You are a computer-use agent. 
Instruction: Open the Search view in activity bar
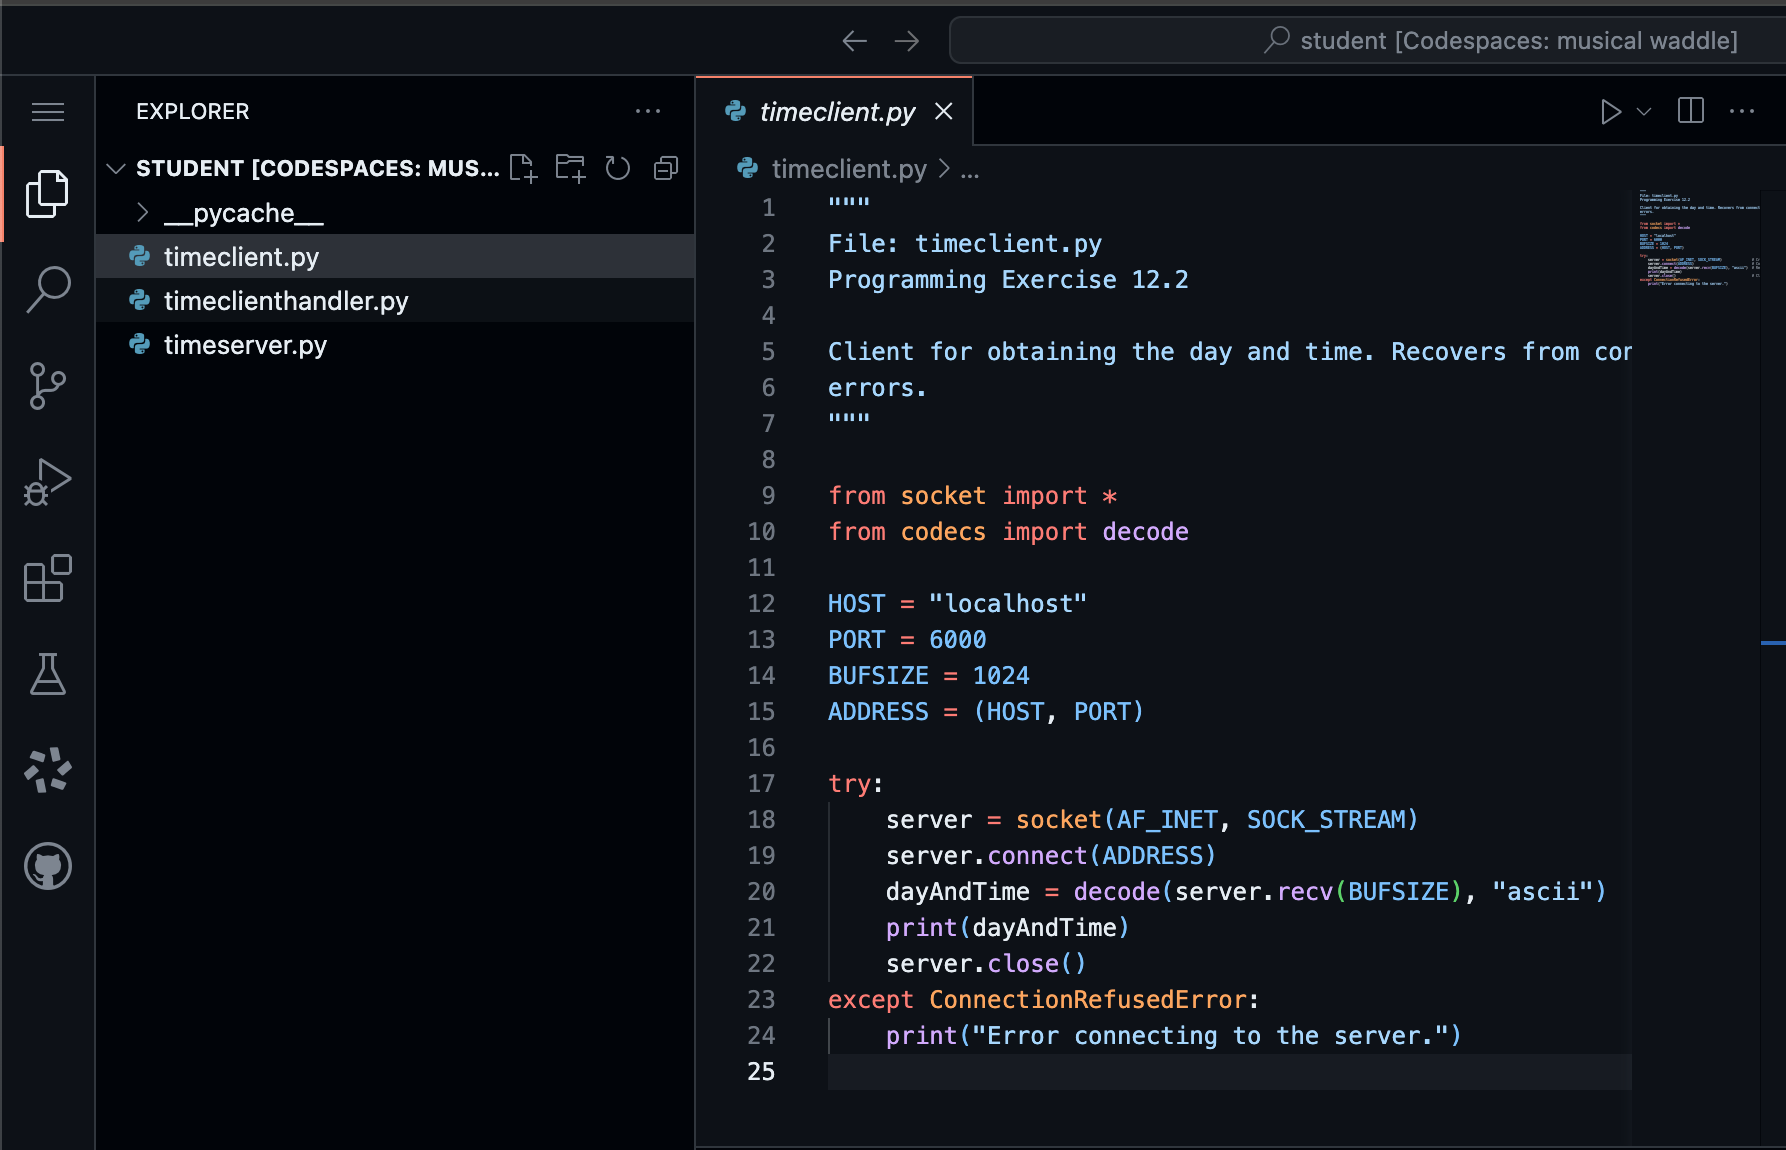48,290
